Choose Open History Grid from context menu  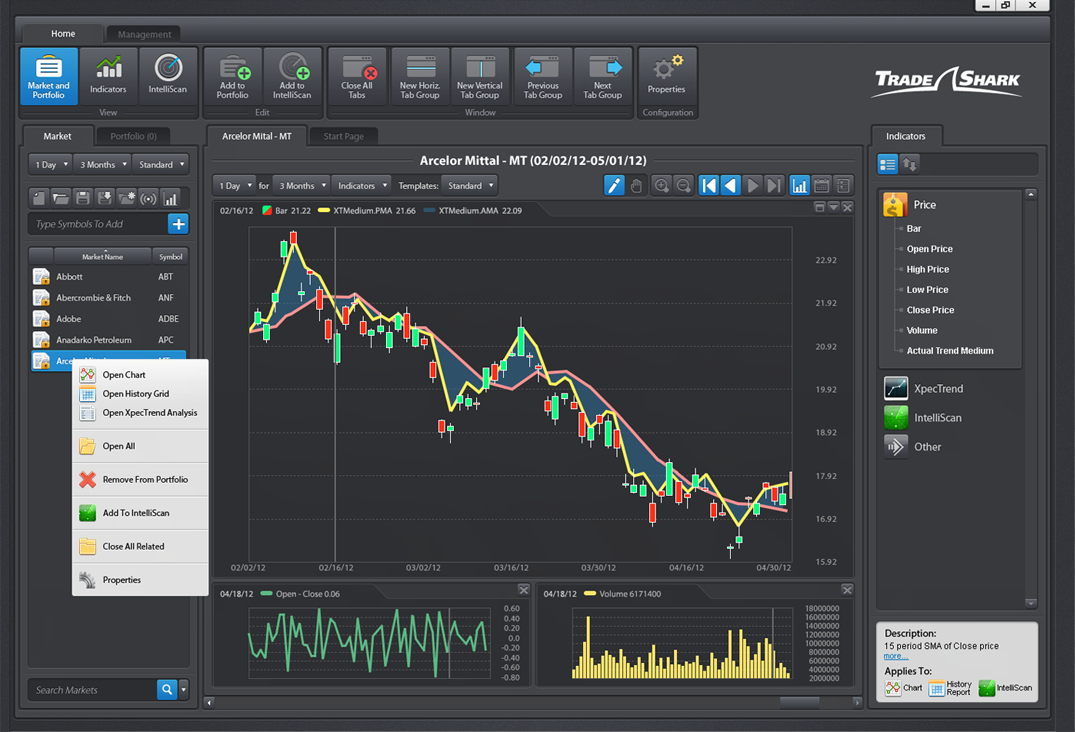pyautogui.click(x=140, y=394)
